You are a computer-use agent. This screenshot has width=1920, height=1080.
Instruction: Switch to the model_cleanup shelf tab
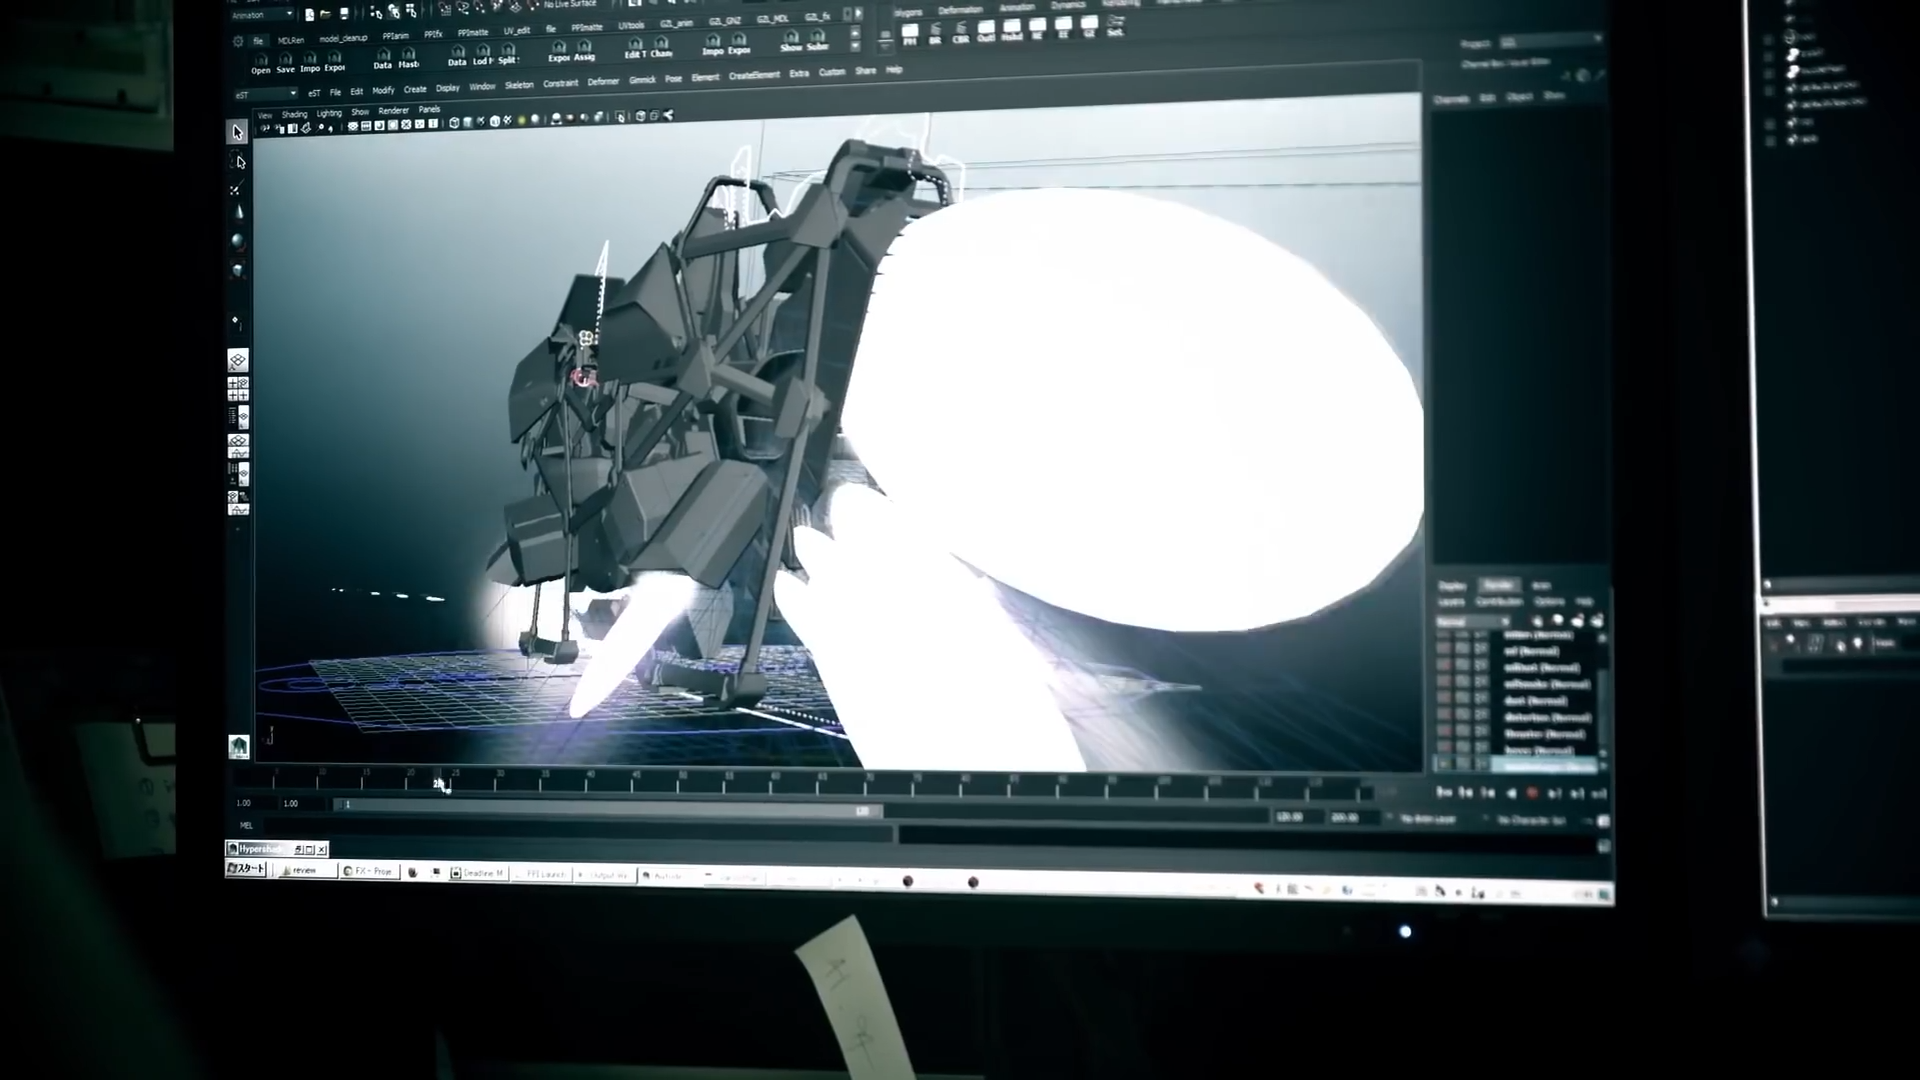[x=343, y=38]
